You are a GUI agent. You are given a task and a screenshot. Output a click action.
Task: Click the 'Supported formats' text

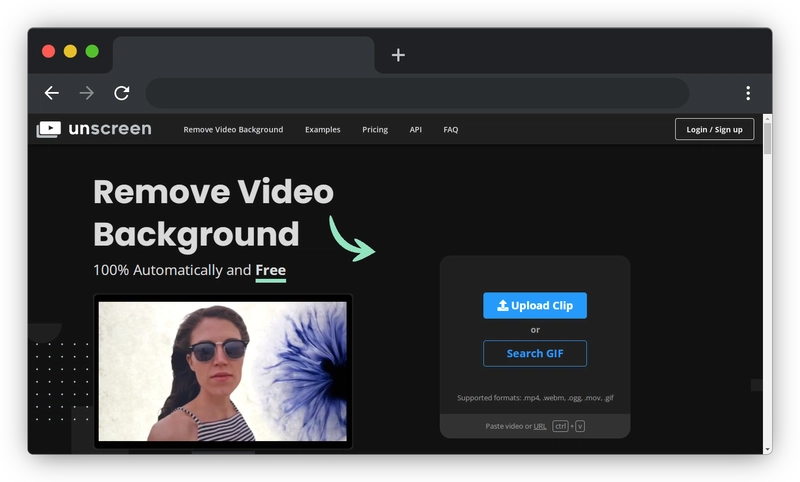click(x=535, y=397)
